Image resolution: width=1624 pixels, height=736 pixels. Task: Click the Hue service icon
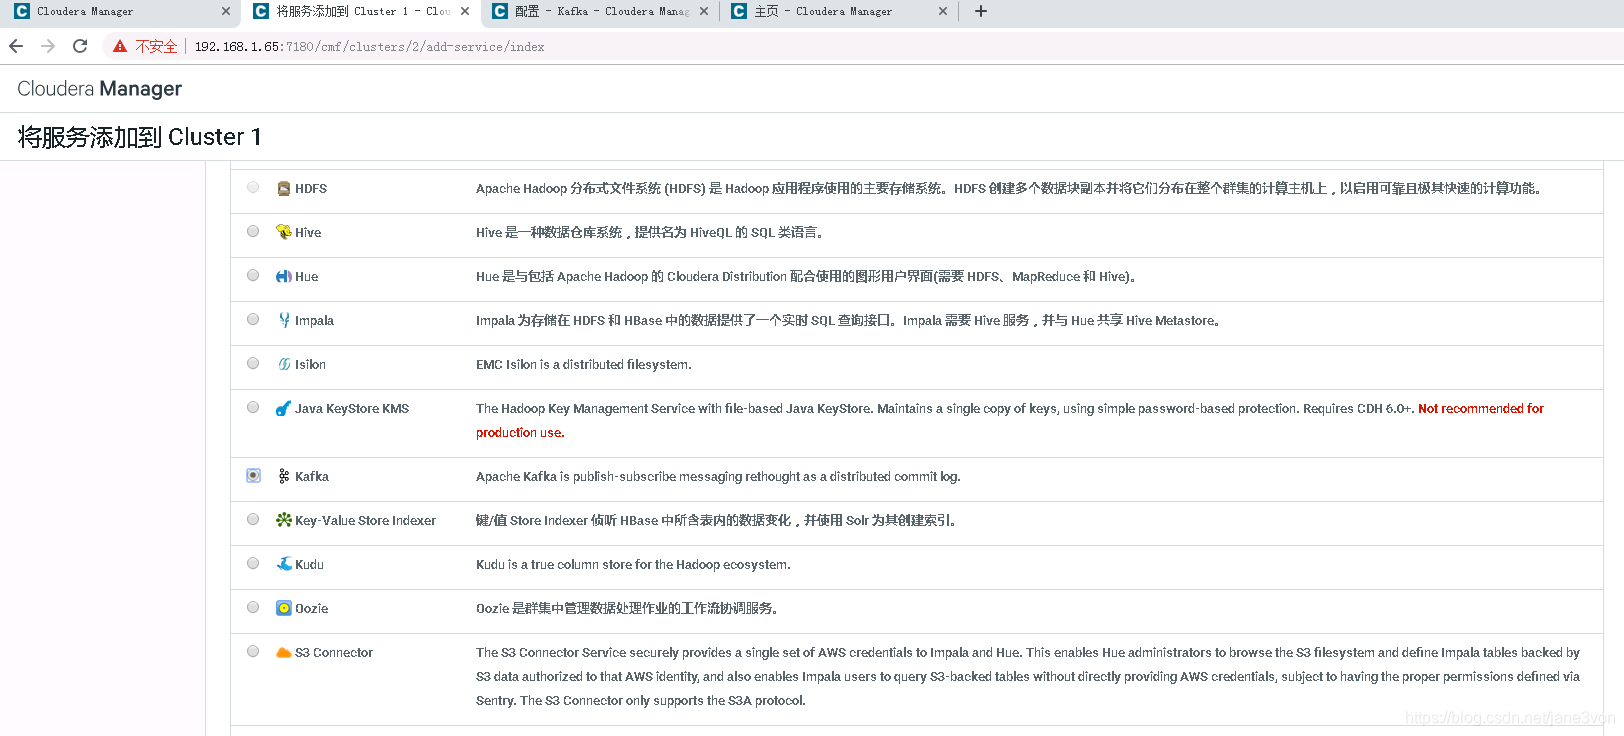(284, 276)
